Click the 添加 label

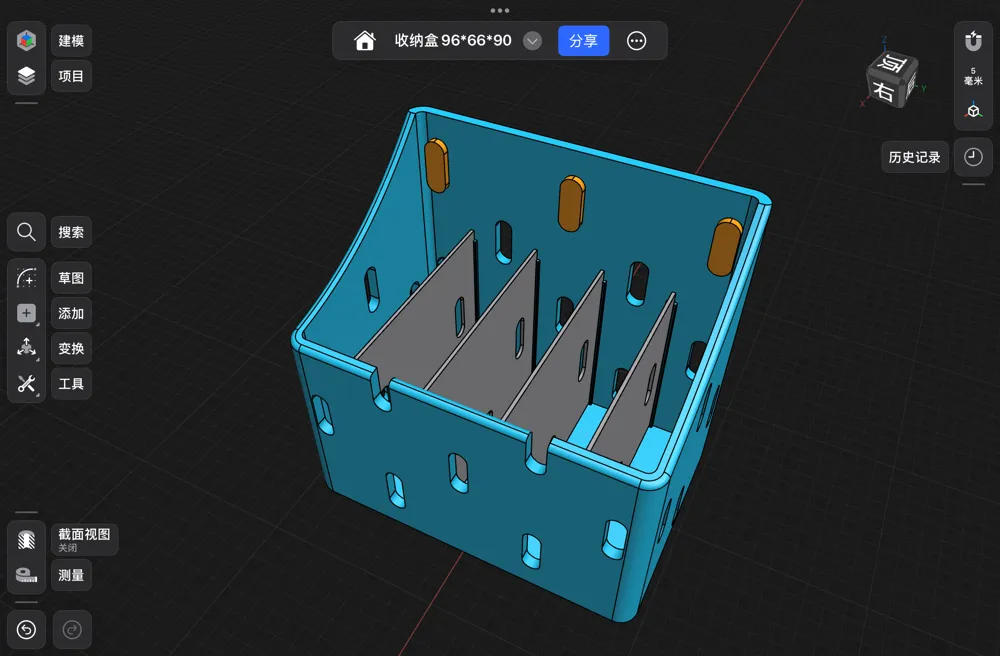click(71, 313)
